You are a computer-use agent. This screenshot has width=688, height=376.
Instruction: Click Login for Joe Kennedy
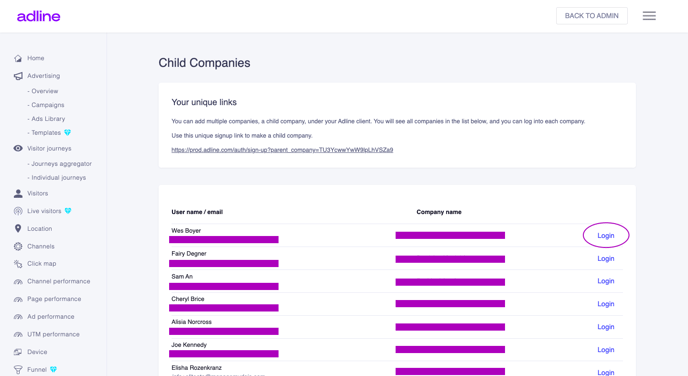606,350
